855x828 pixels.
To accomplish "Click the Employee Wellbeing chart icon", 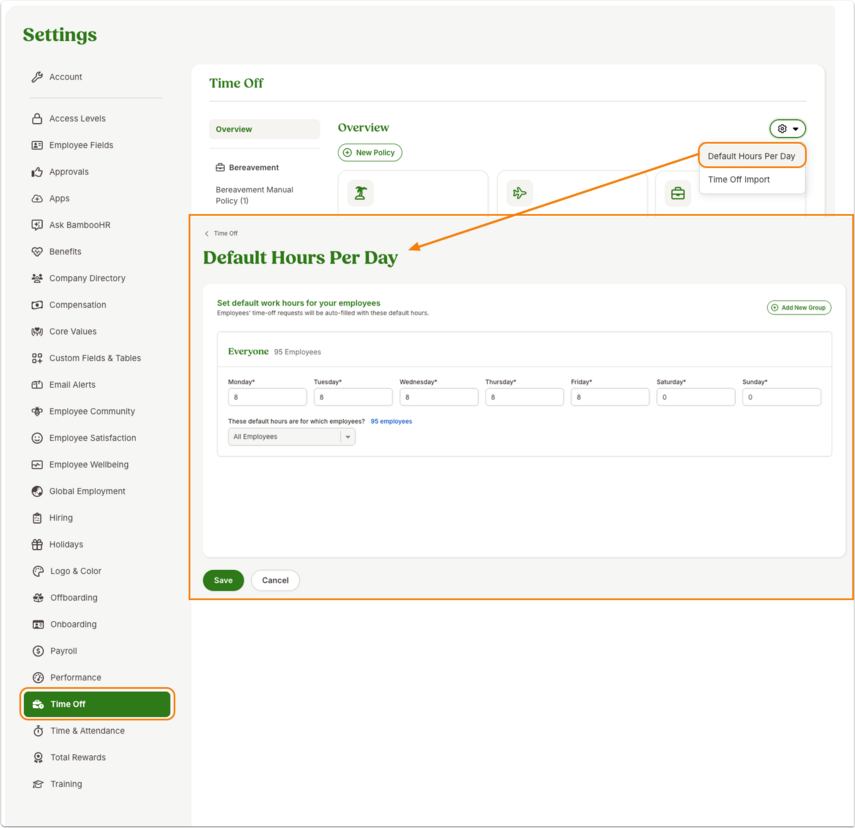I will pyautogui.click(x=37, y=465).
